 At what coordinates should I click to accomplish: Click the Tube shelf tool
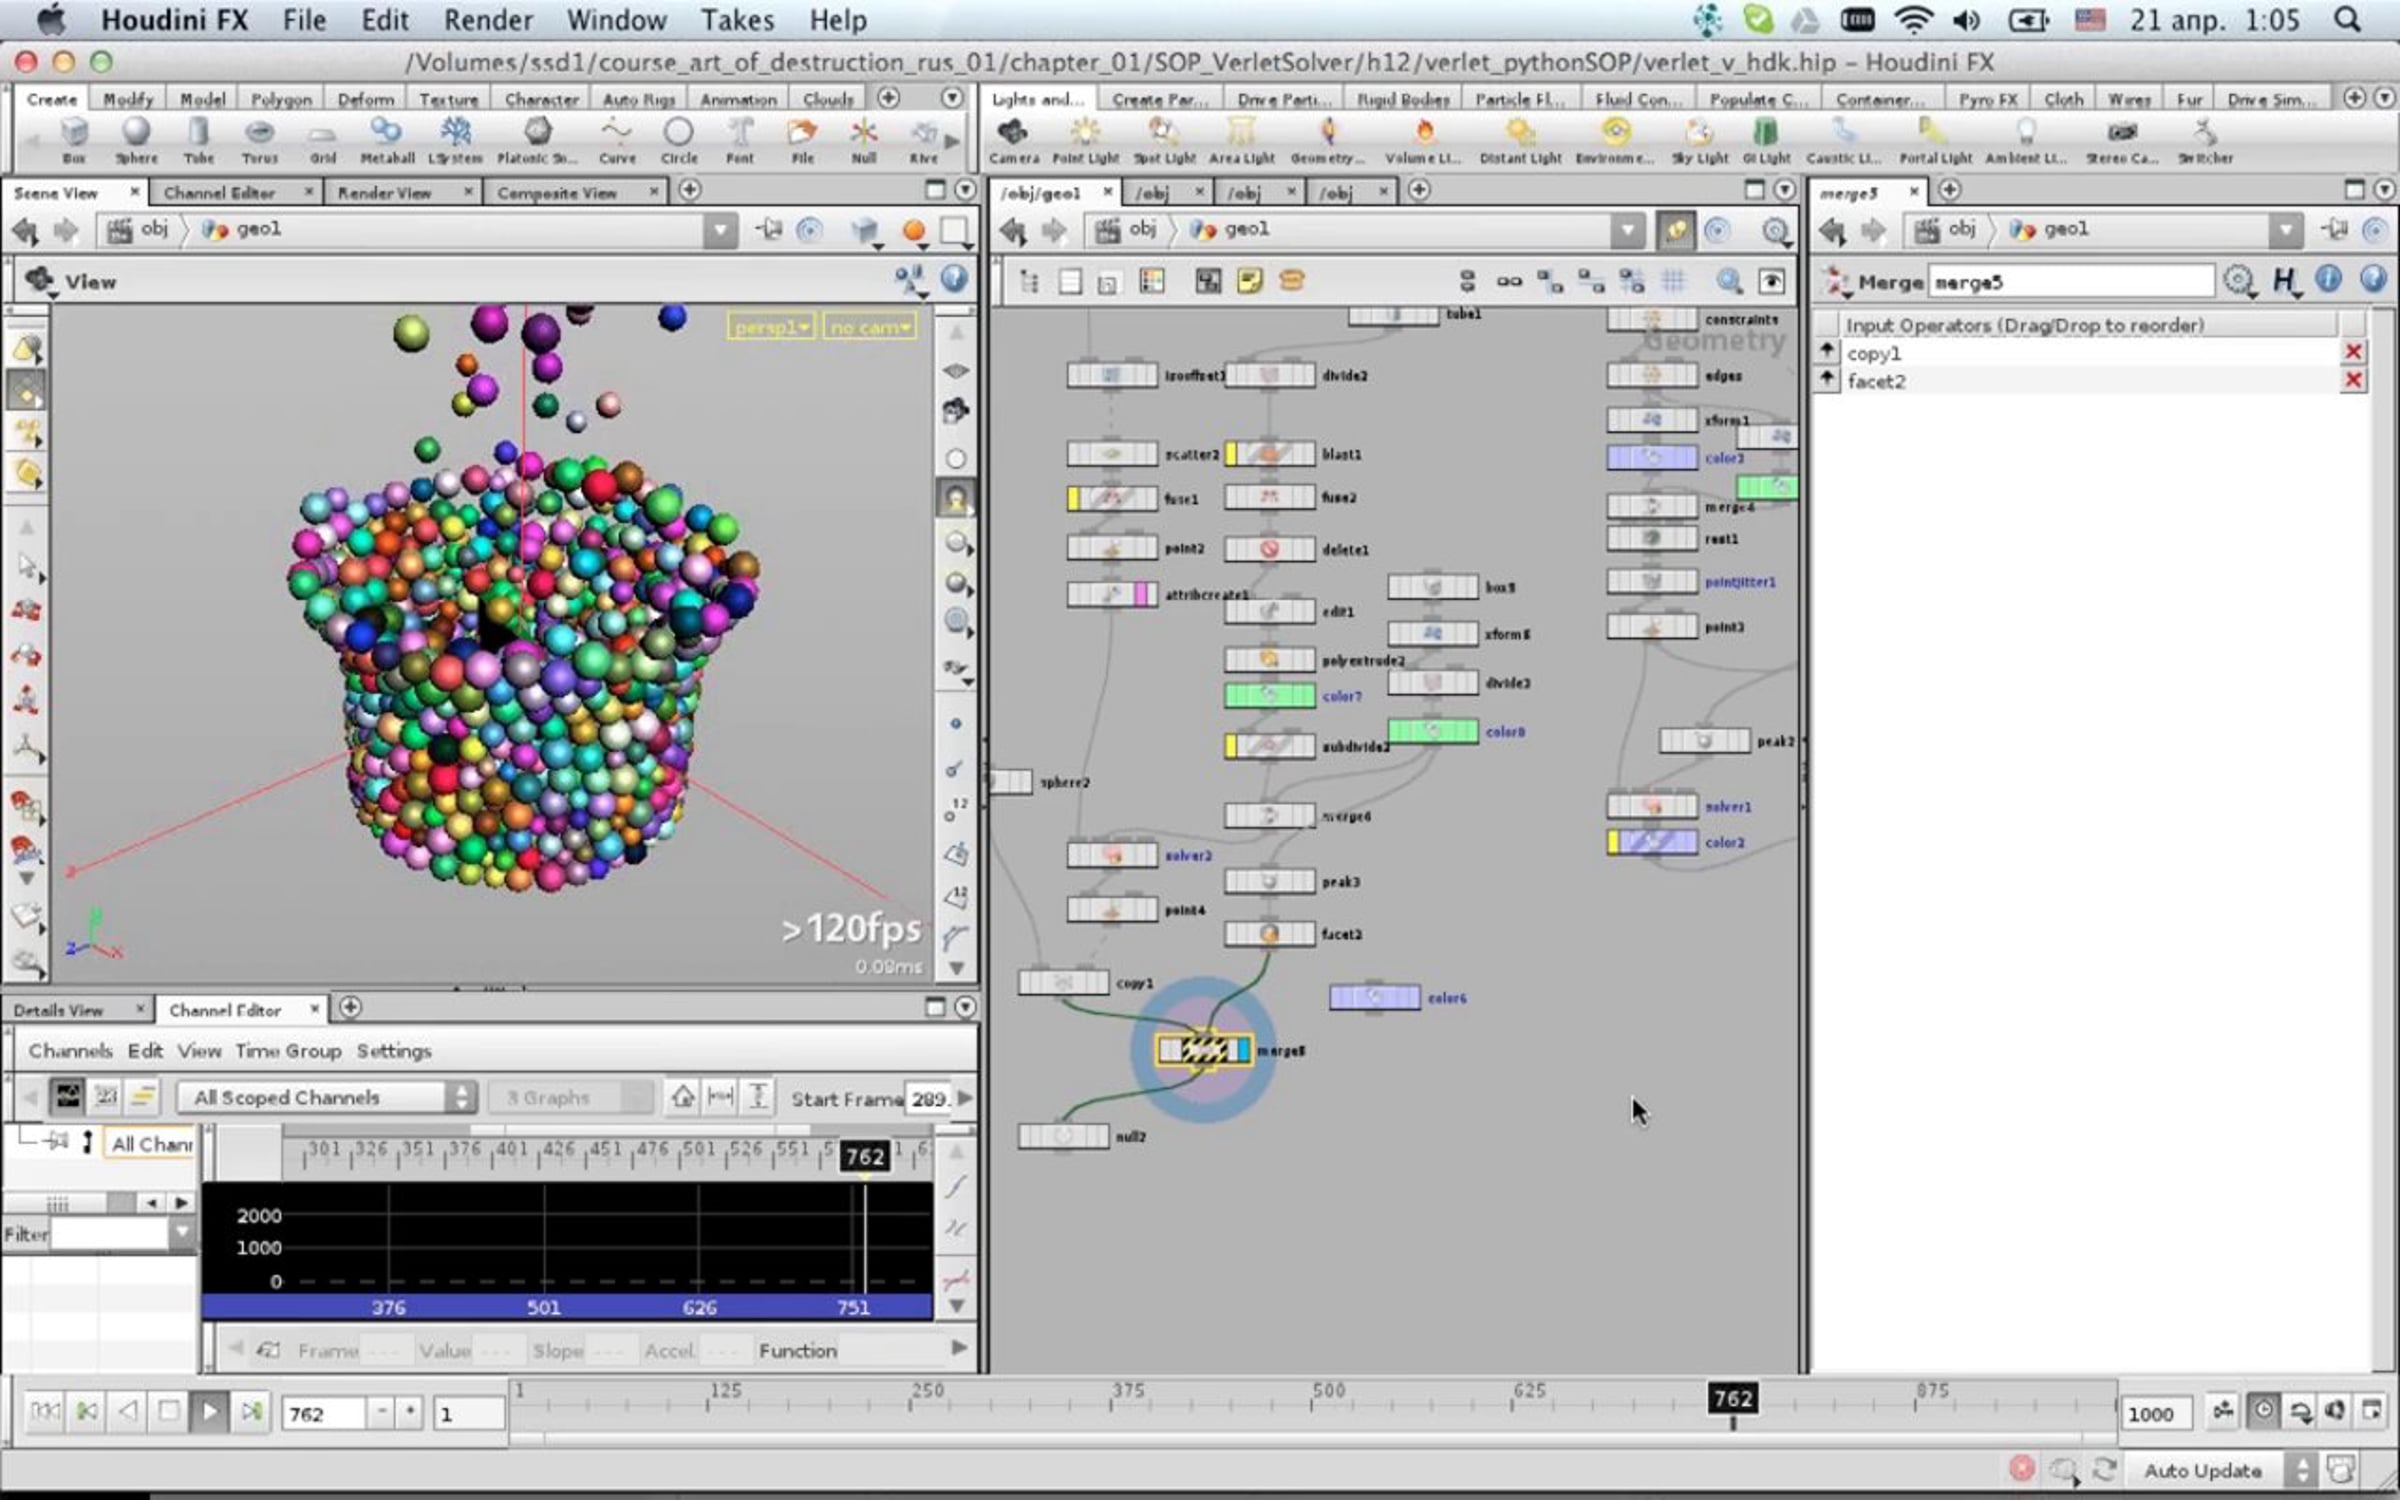198,139
